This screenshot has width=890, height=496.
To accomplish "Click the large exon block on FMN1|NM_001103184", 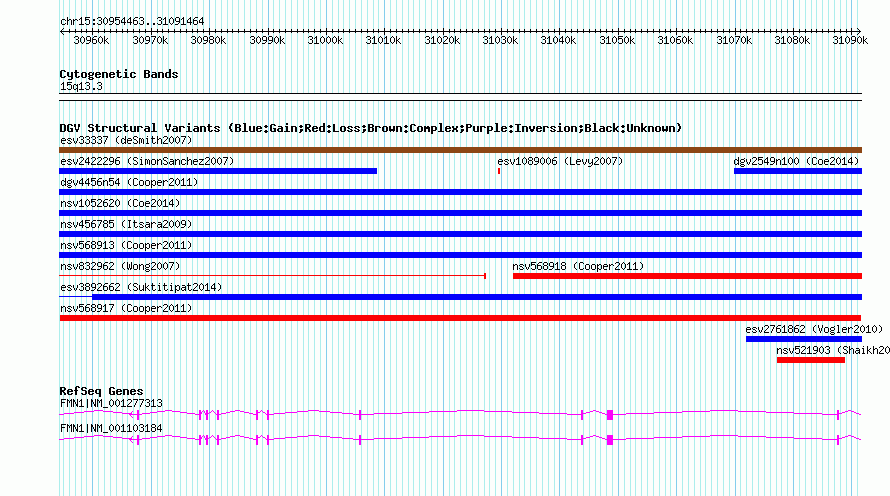I will click(610, 440).
